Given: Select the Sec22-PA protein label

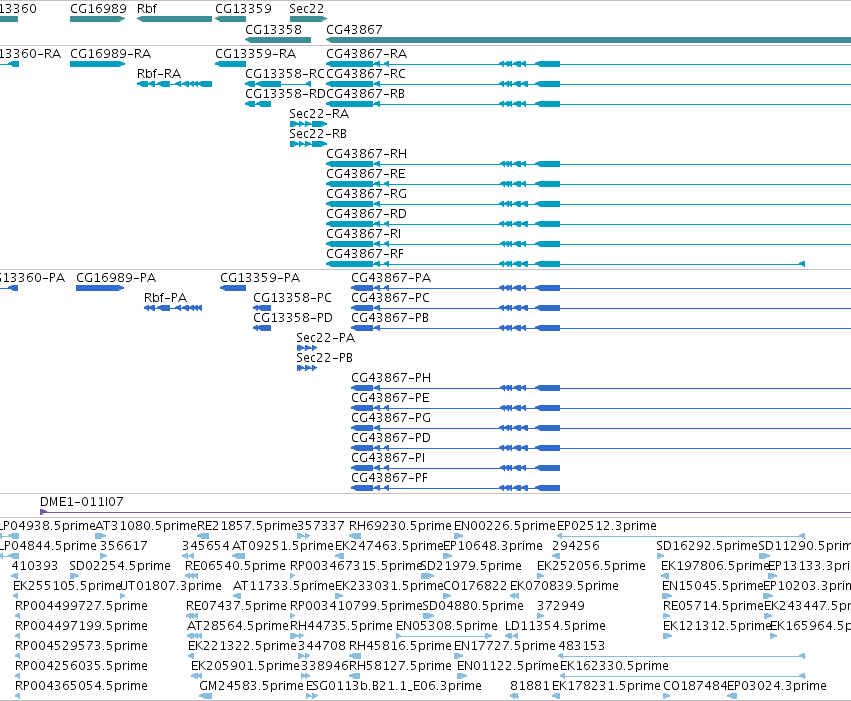Looking at the screenshot, I should [326, 337].
